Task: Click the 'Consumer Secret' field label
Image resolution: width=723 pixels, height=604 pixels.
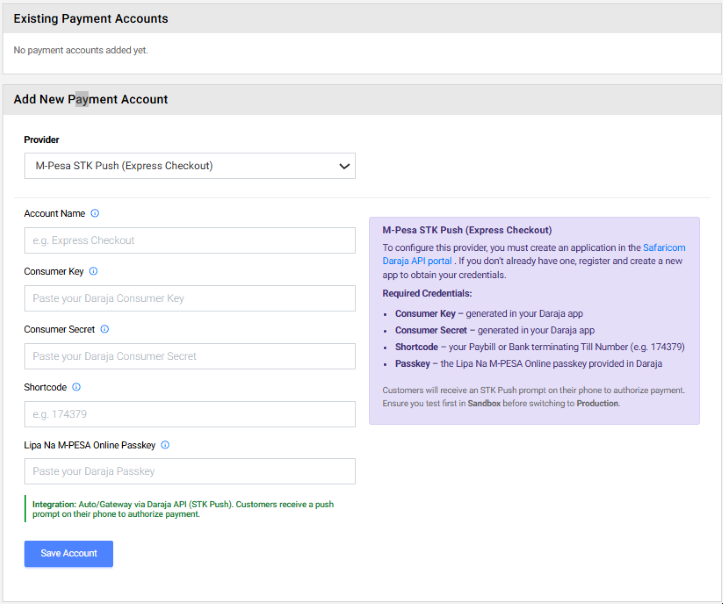Action: tap(59, 329)
